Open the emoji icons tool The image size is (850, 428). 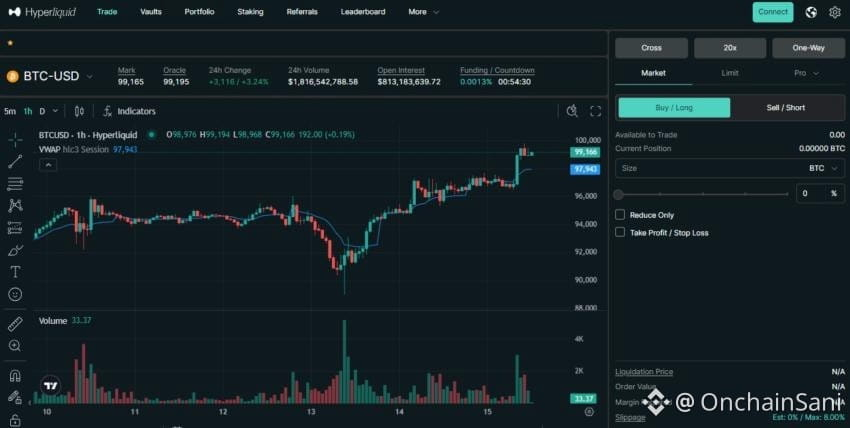(x=15, y=294)
